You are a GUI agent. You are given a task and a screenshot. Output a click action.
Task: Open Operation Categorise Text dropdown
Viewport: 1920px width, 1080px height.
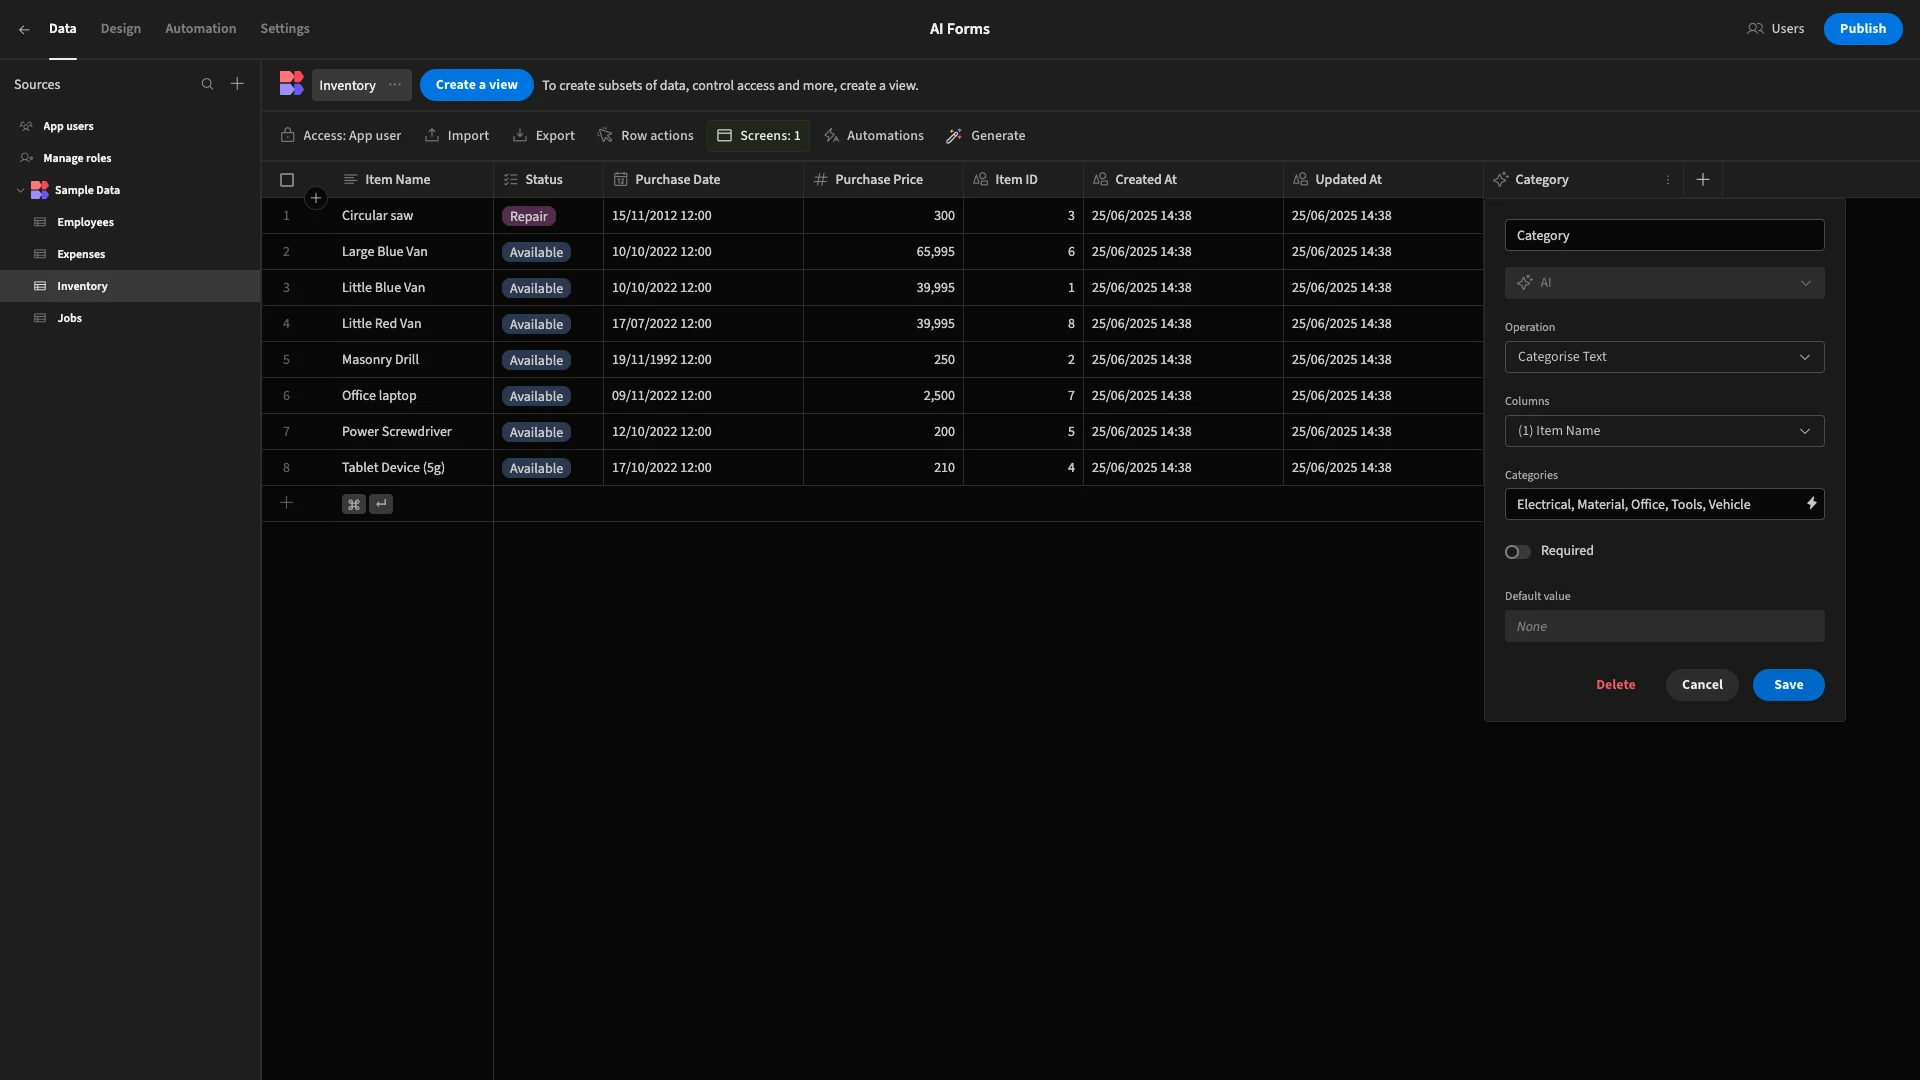coord(1664,357)
